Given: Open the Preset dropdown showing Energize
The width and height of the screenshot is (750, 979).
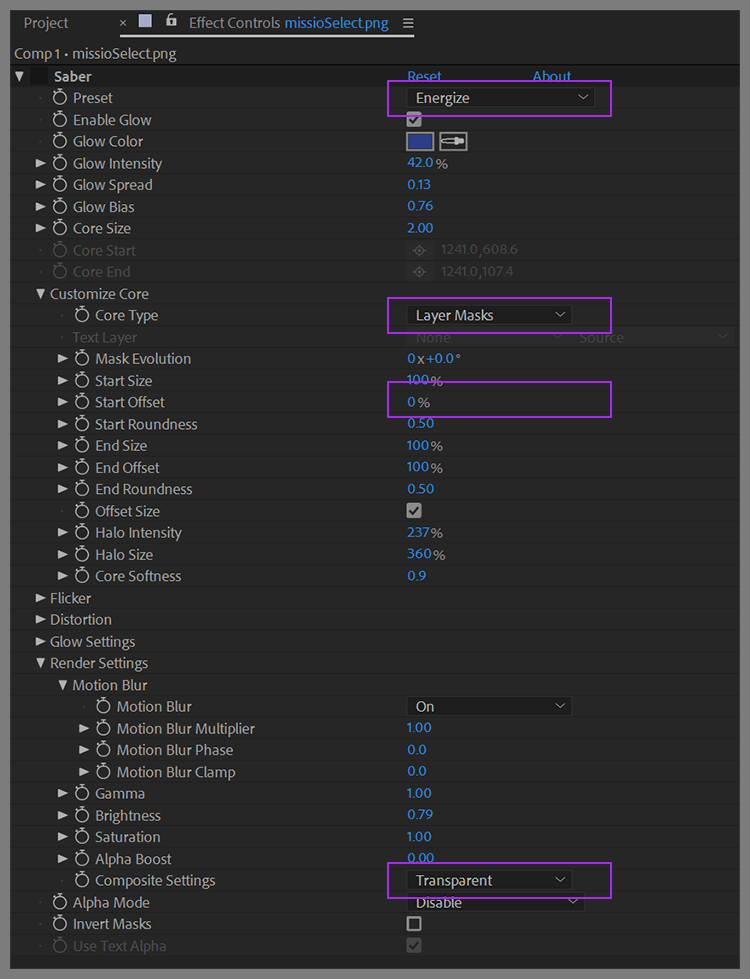Looking at the screenshot, I should (x=500, y=97).
